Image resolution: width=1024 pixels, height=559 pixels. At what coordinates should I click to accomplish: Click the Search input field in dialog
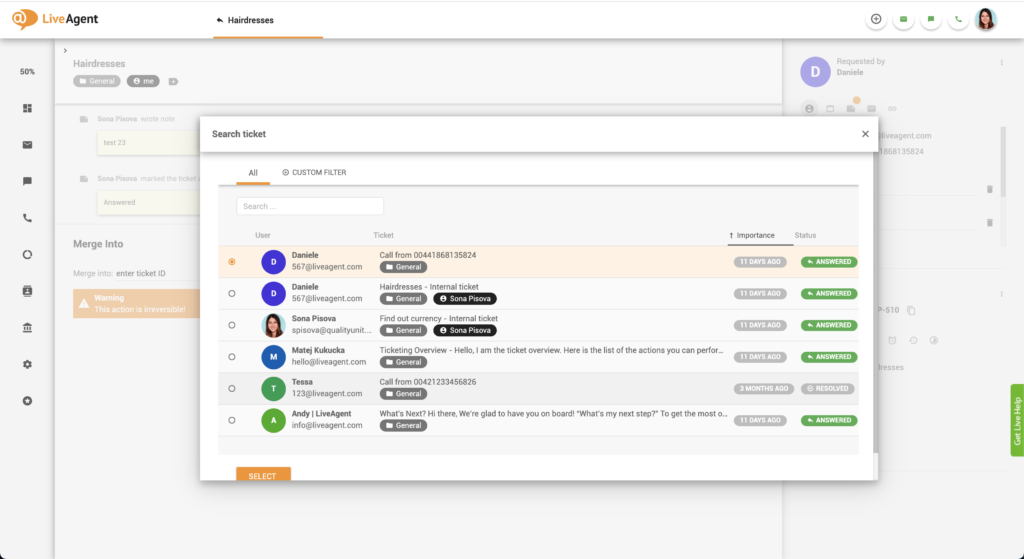point(310,206)
